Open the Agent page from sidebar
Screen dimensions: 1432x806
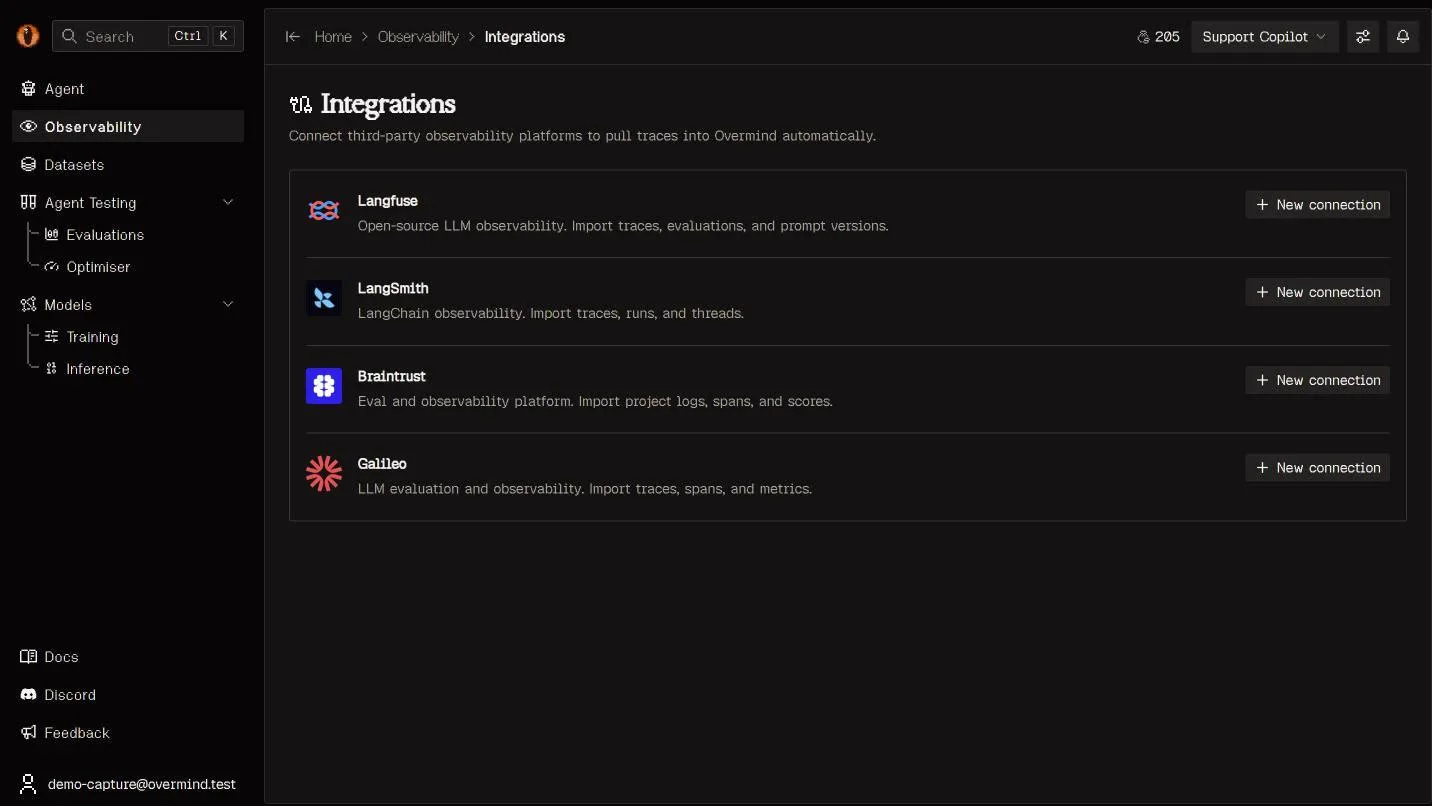coord(128,89)
